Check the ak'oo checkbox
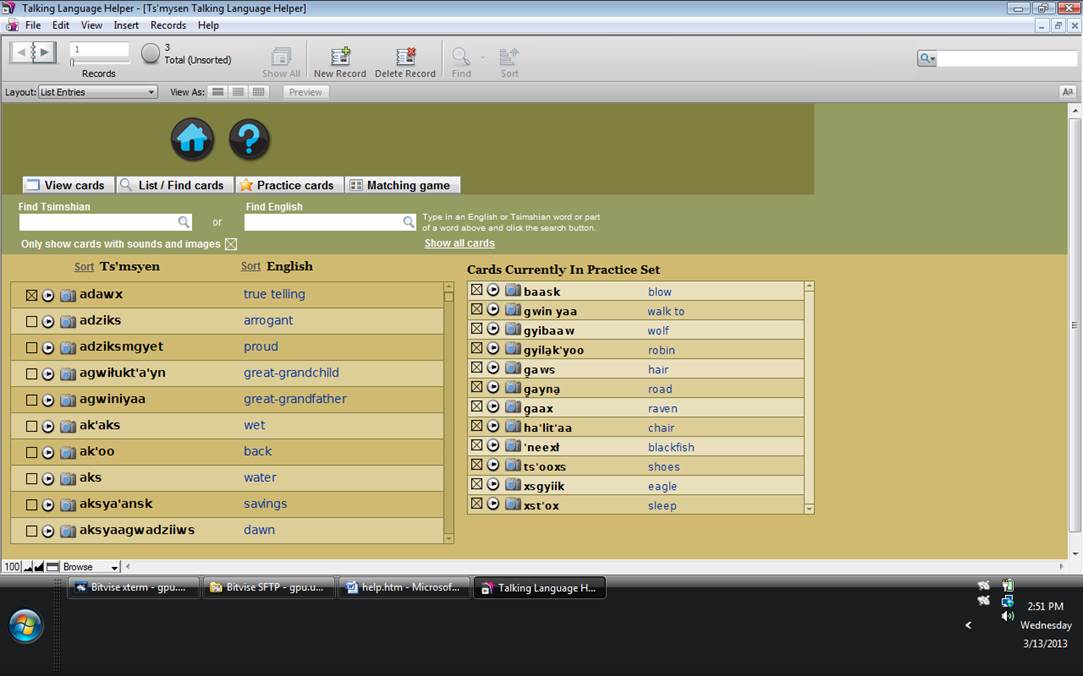 31,453
